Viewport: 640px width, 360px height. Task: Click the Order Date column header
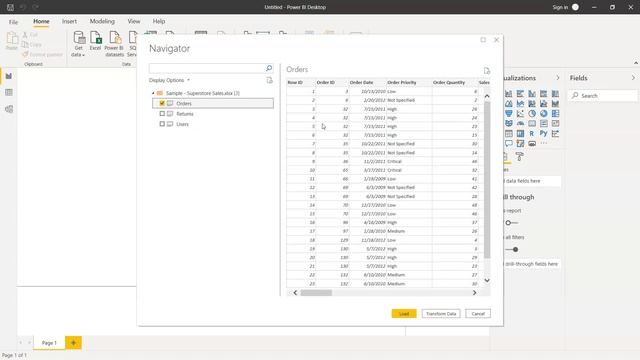point(367,82)
